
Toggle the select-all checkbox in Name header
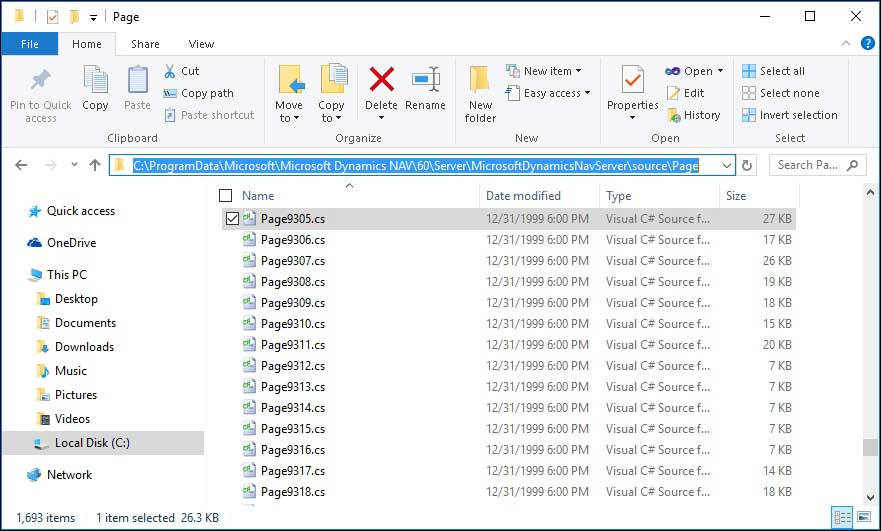[x=225, y=196]
